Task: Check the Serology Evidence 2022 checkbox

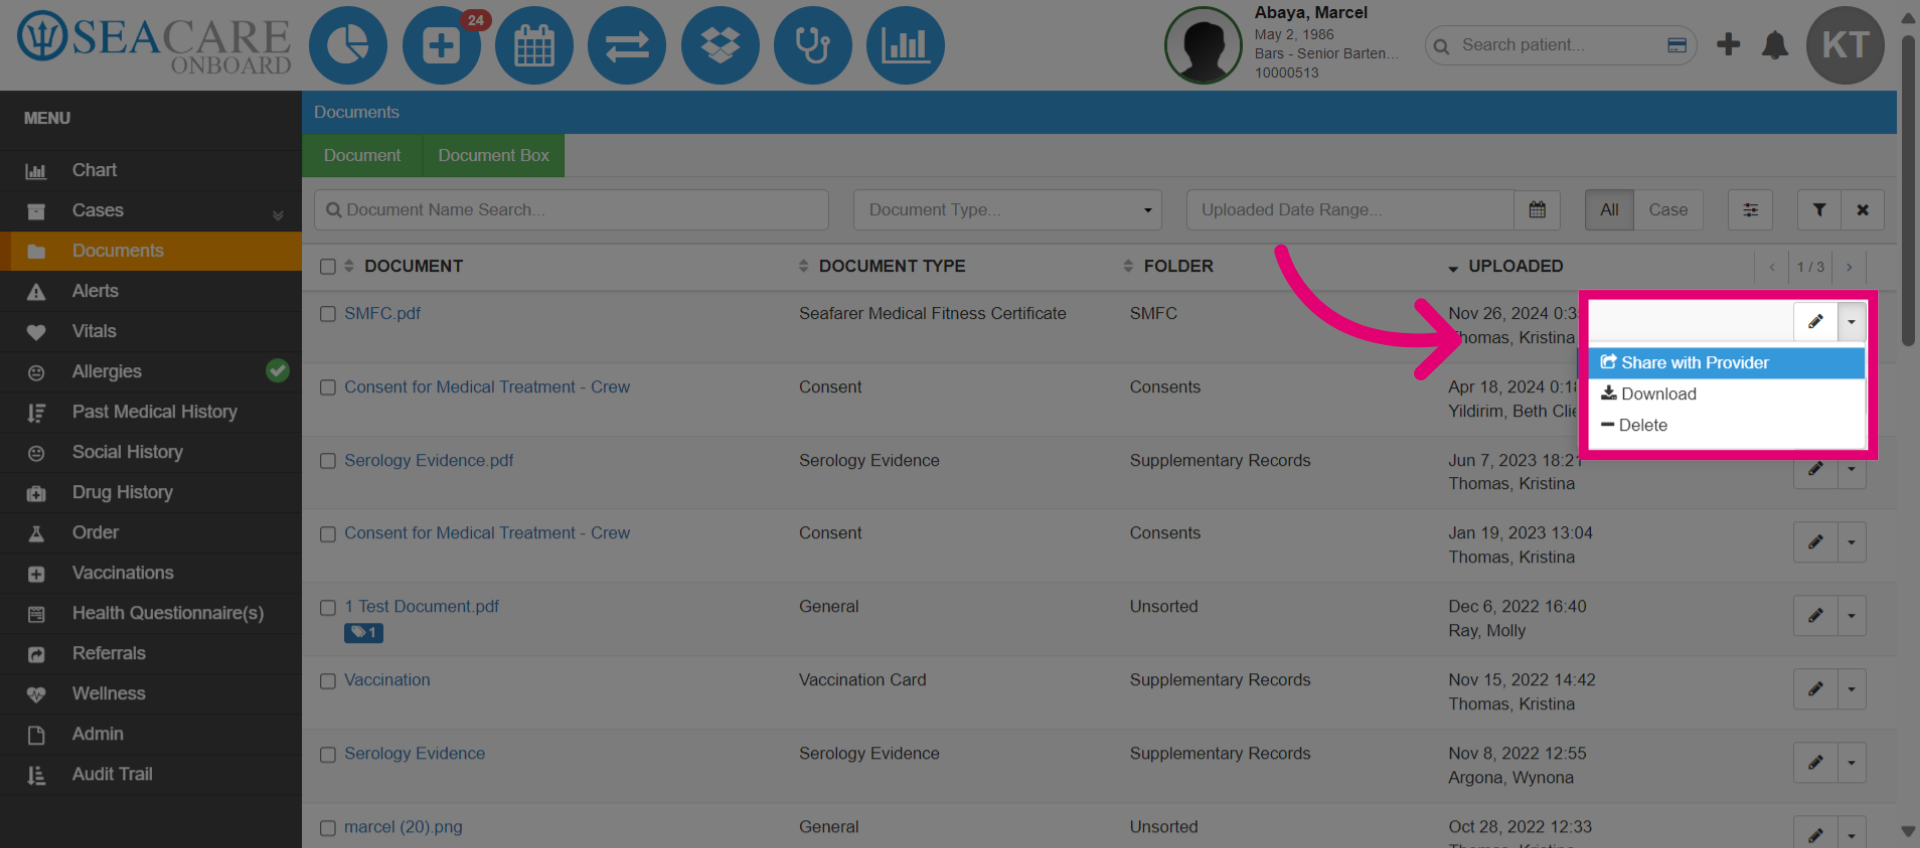Action: pyautogui.click(x=327, y=754)
